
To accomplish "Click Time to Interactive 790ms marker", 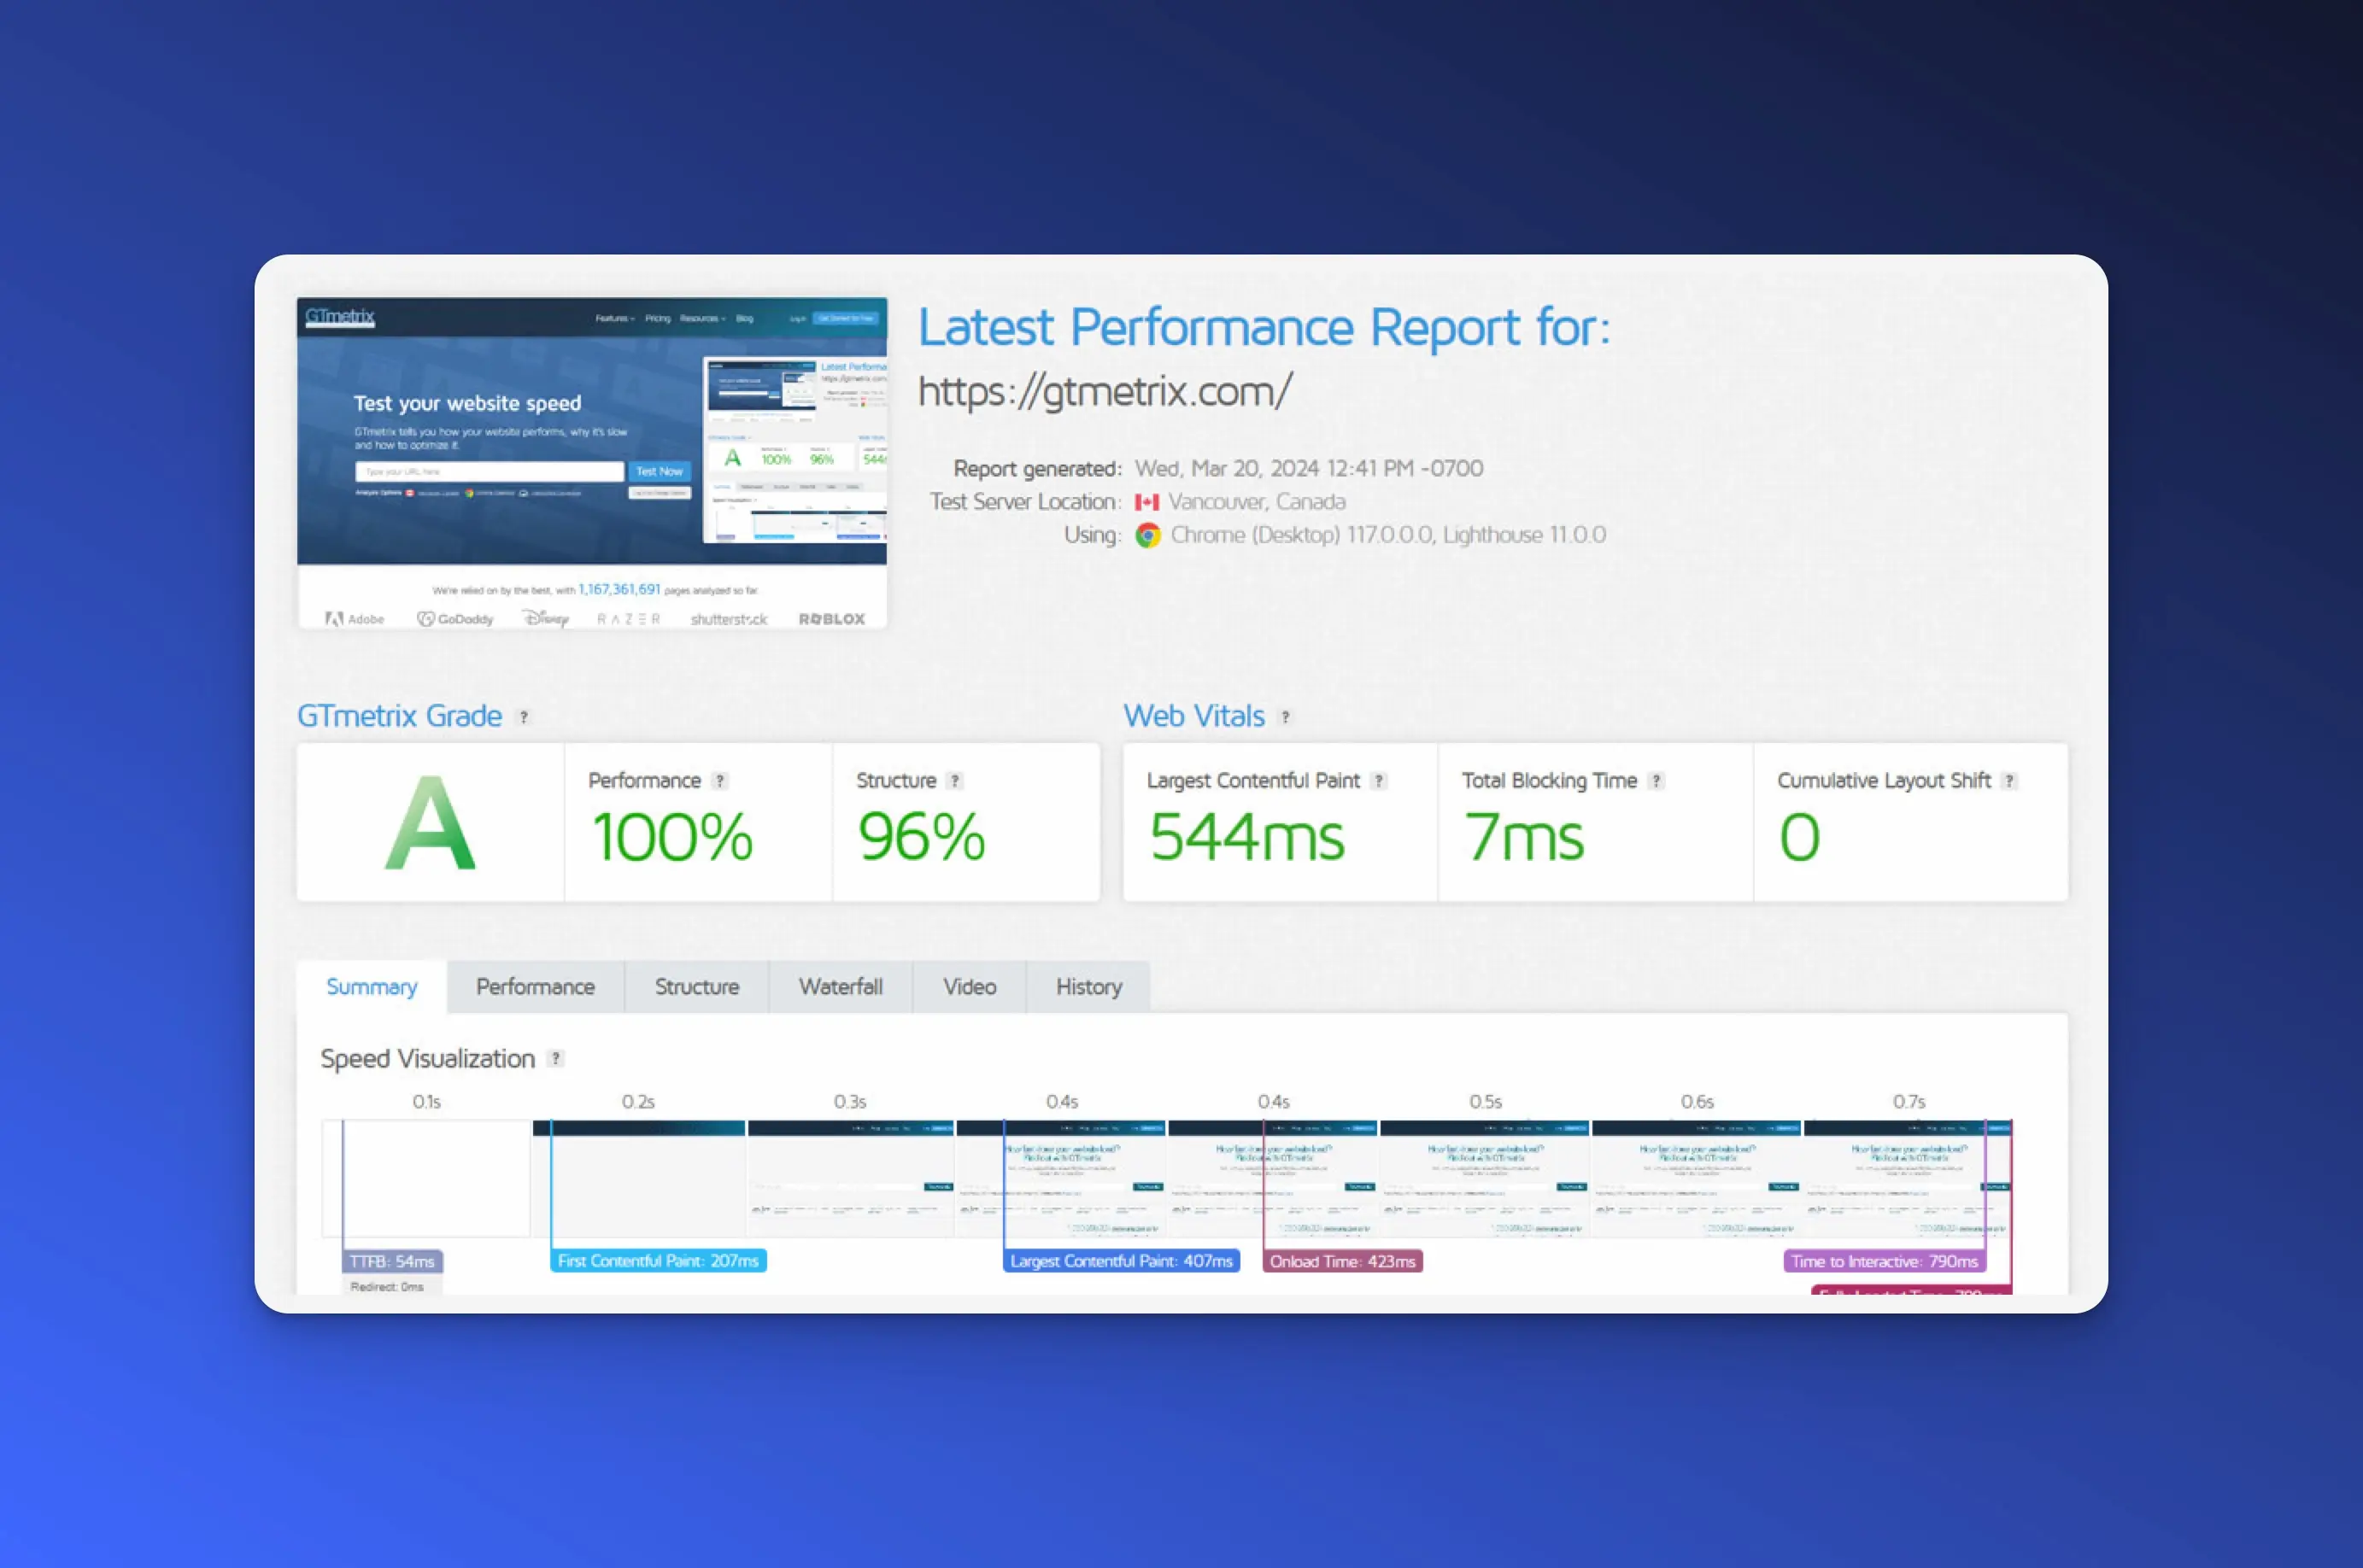I will click(x=1884, y=1262).
